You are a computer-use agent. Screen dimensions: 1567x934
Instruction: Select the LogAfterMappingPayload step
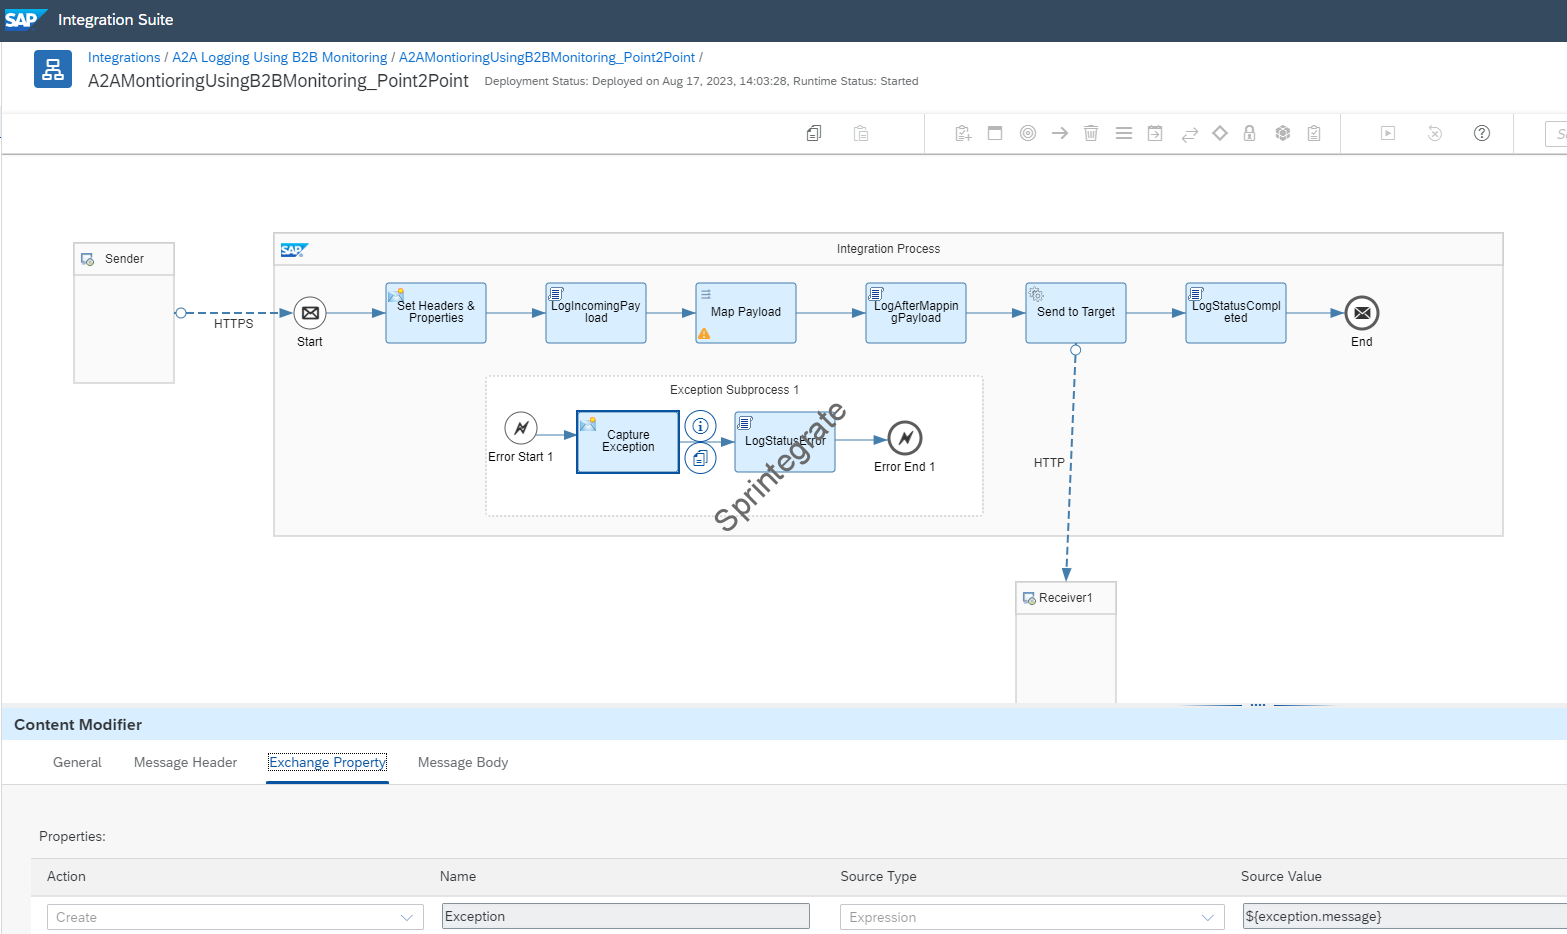click(916, 313)
